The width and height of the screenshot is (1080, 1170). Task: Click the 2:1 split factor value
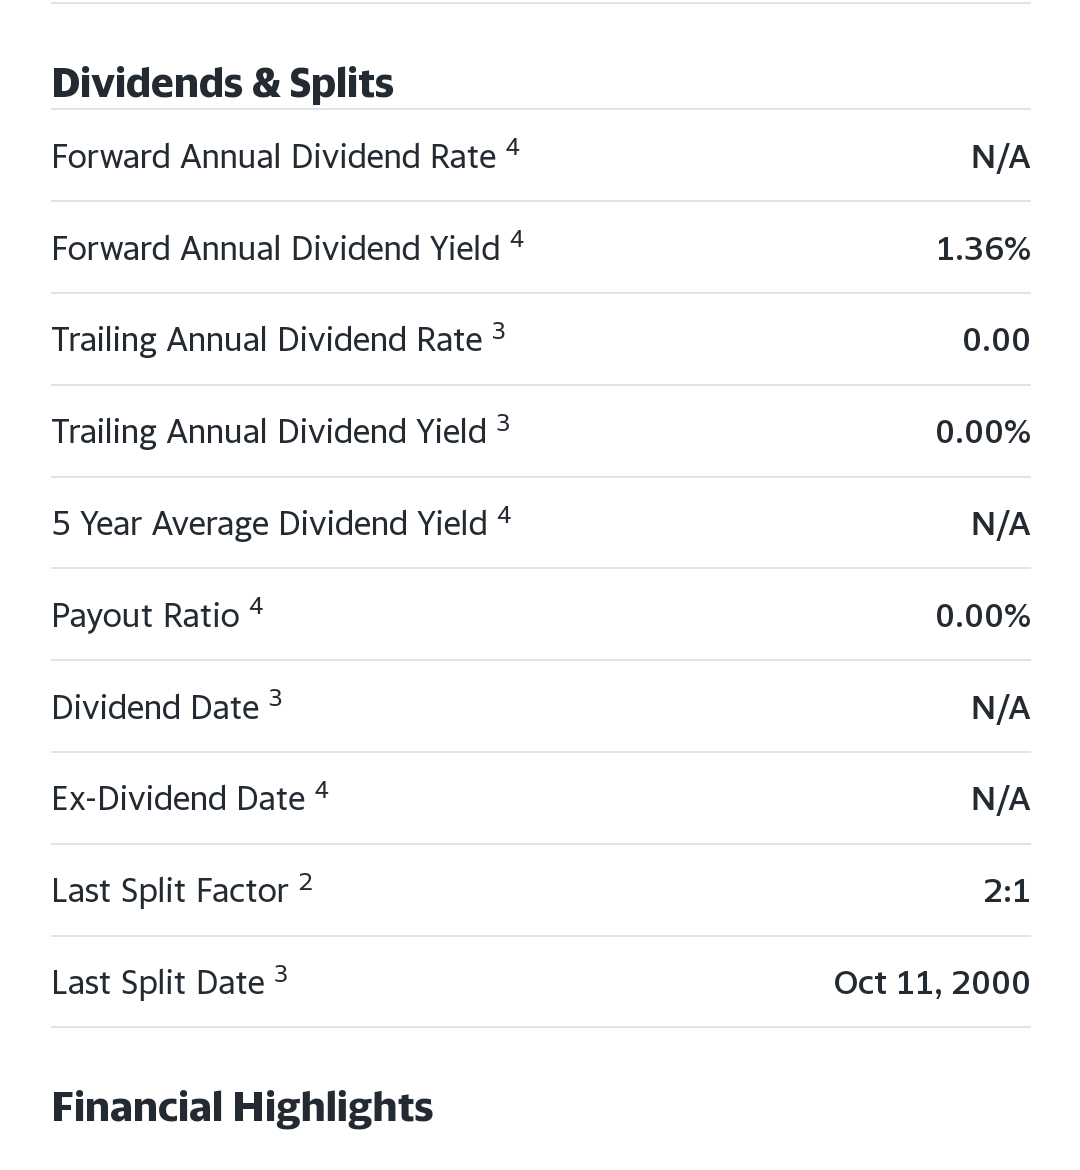click(1006, 891)
